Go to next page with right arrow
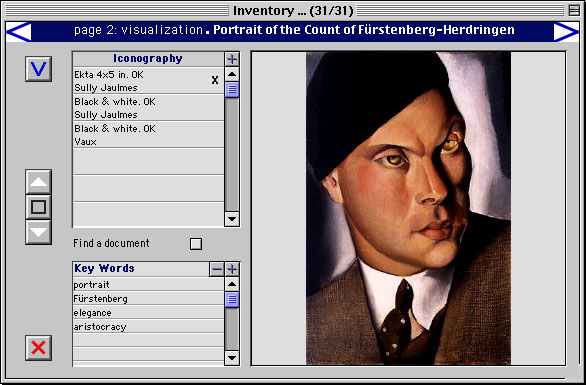 [566, 31]
